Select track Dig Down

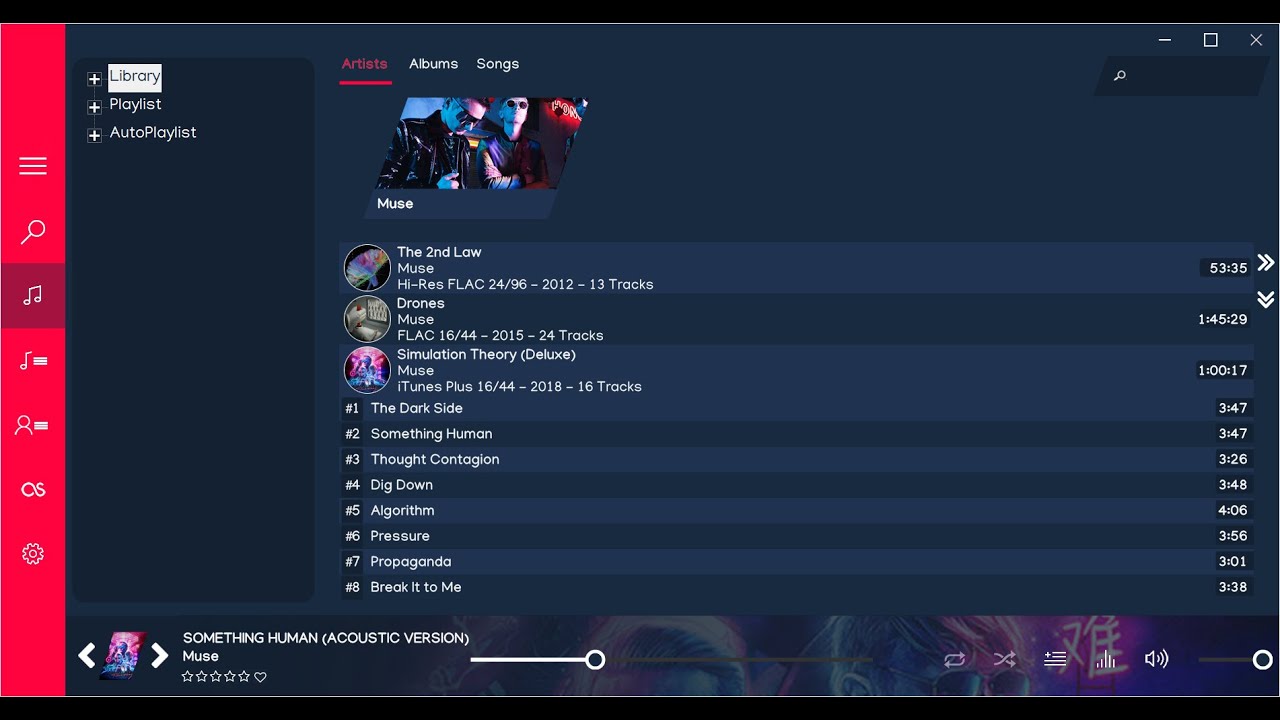pos(796,485)
